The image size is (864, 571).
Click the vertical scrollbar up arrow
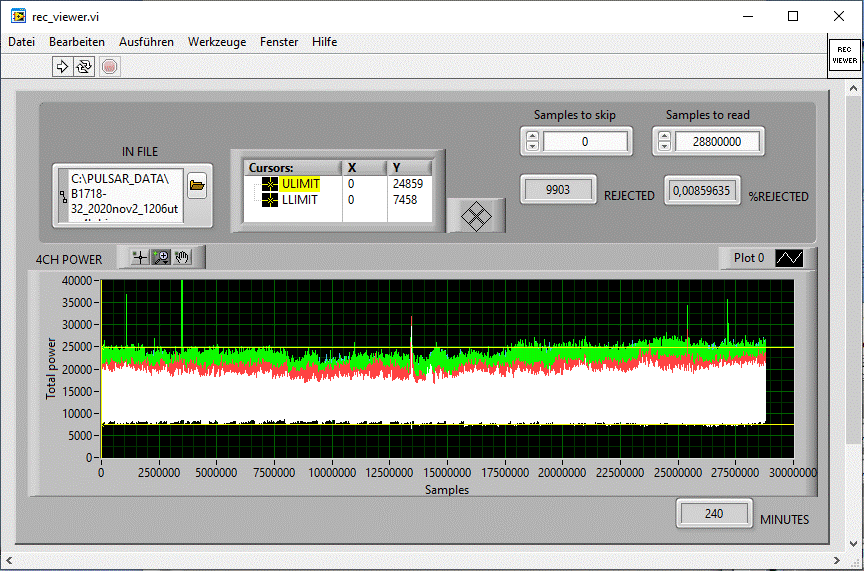click(854, 88)
